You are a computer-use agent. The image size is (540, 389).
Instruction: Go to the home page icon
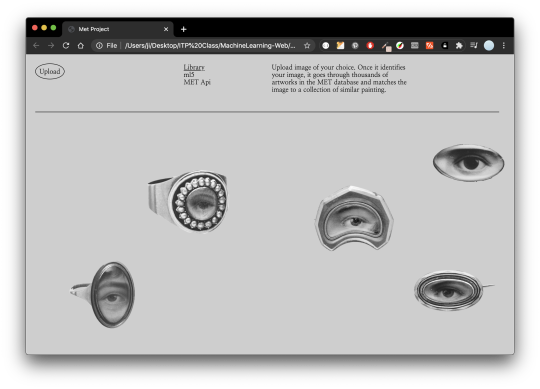point(81,45)
